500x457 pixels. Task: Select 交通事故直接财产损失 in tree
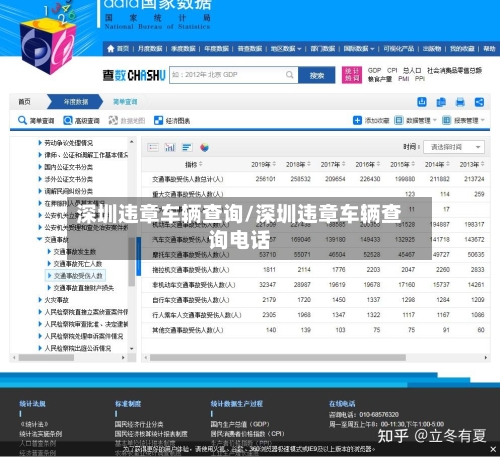(84, 288)
